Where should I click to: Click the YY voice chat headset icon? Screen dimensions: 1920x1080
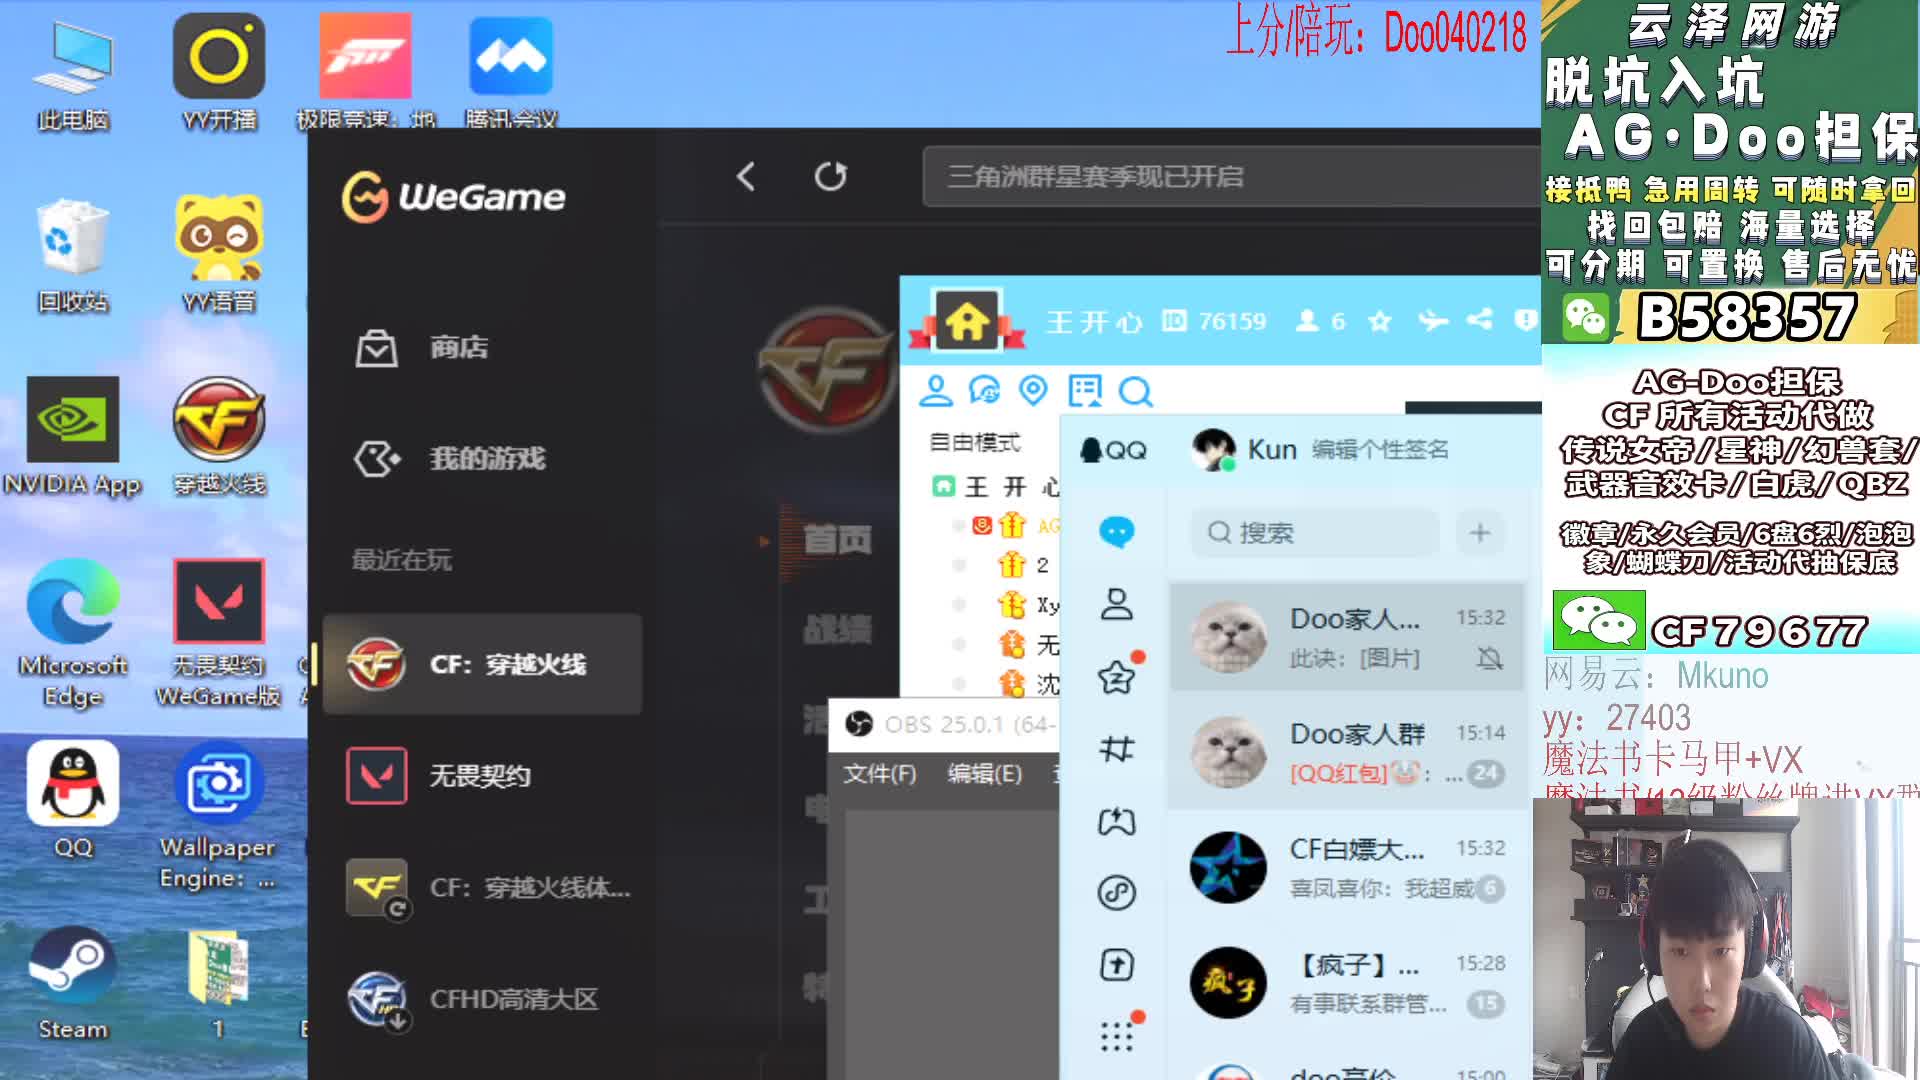click(x=985, y=391)
